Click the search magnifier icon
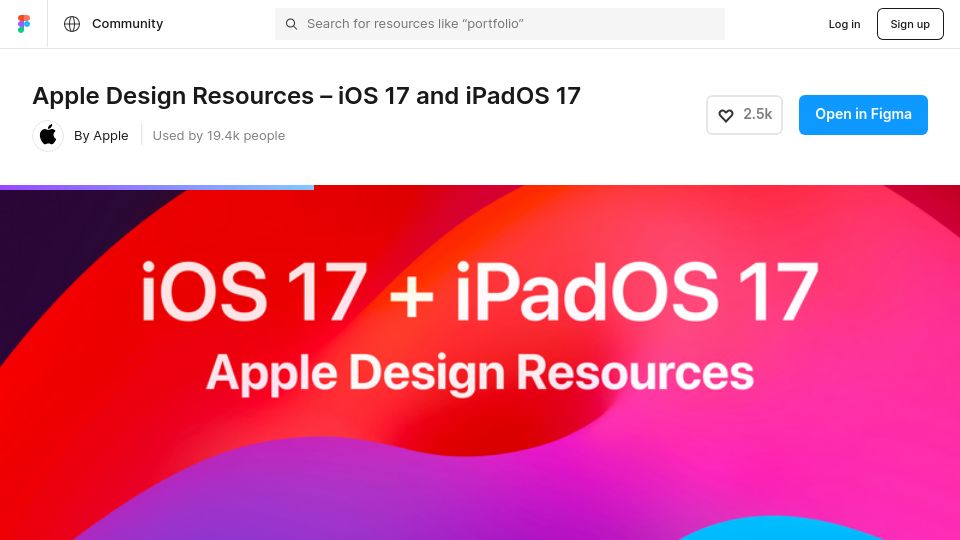 pos(291,24)
